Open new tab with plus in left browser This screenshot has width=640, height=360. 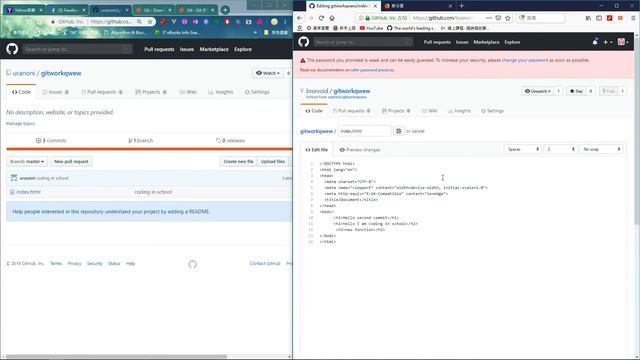[x=225, y=9]
